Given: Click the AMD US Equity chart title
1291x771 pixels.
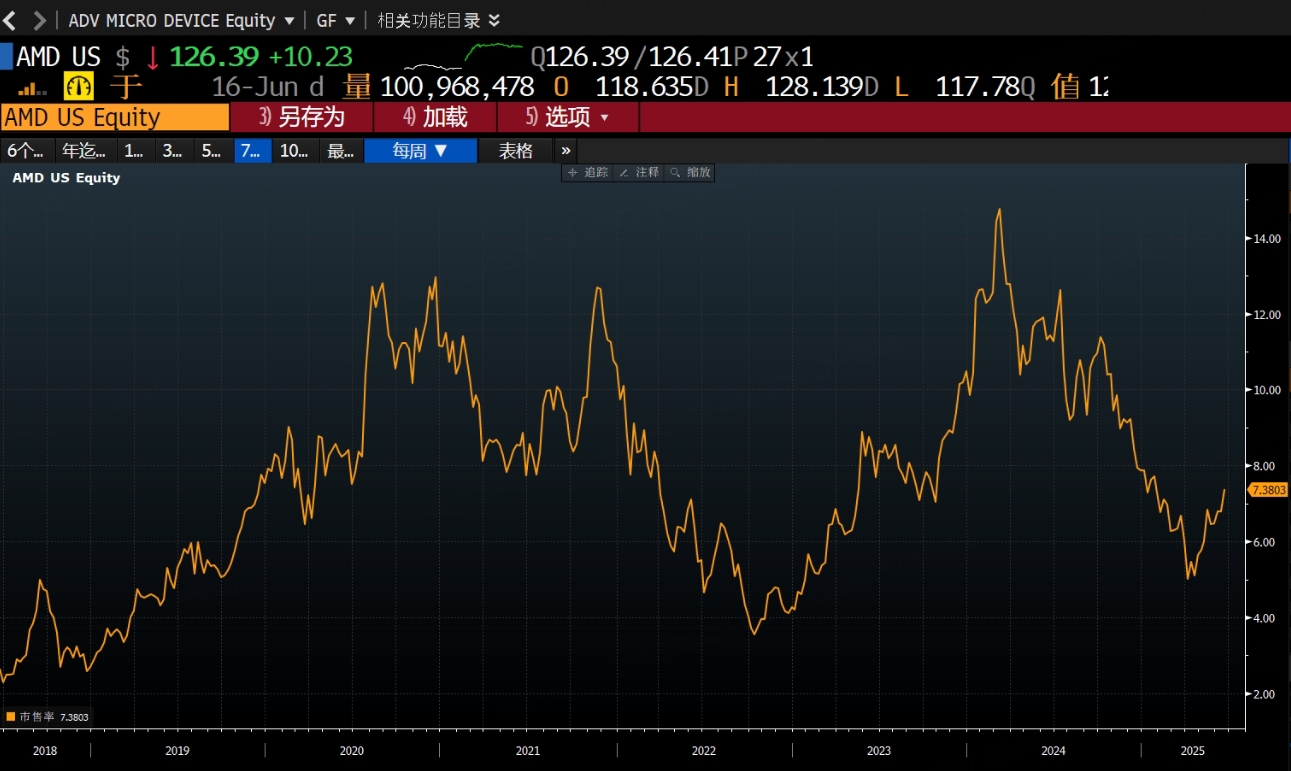Looking at the screenshot, I should pyautogui.click(x=66, y=177).
